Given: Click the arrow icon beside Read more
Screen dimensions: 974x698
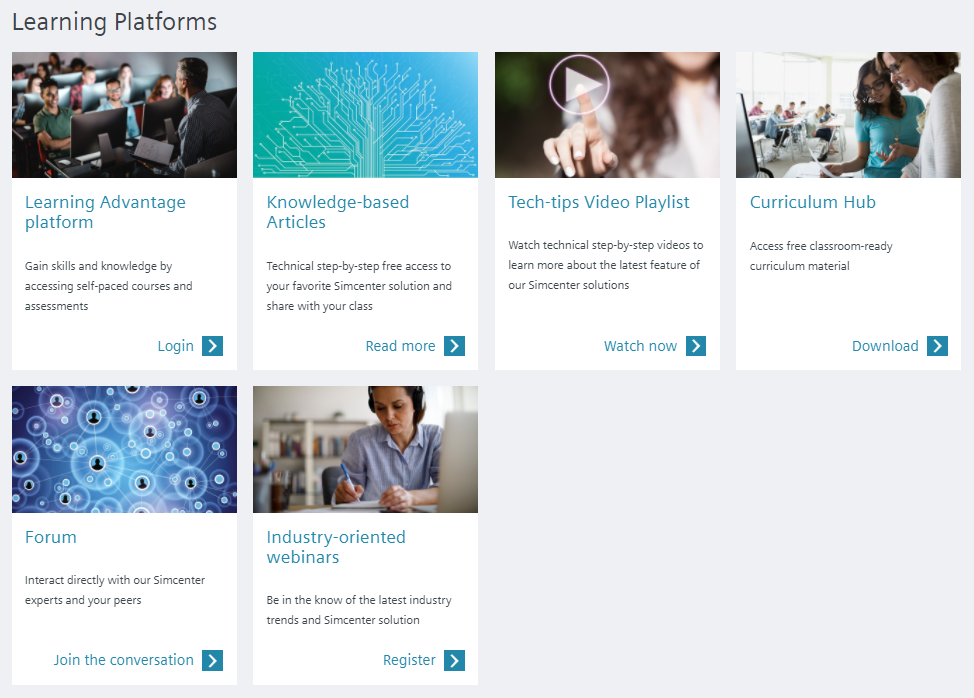Looking at the screenshot, I should (x=454, y=346).
